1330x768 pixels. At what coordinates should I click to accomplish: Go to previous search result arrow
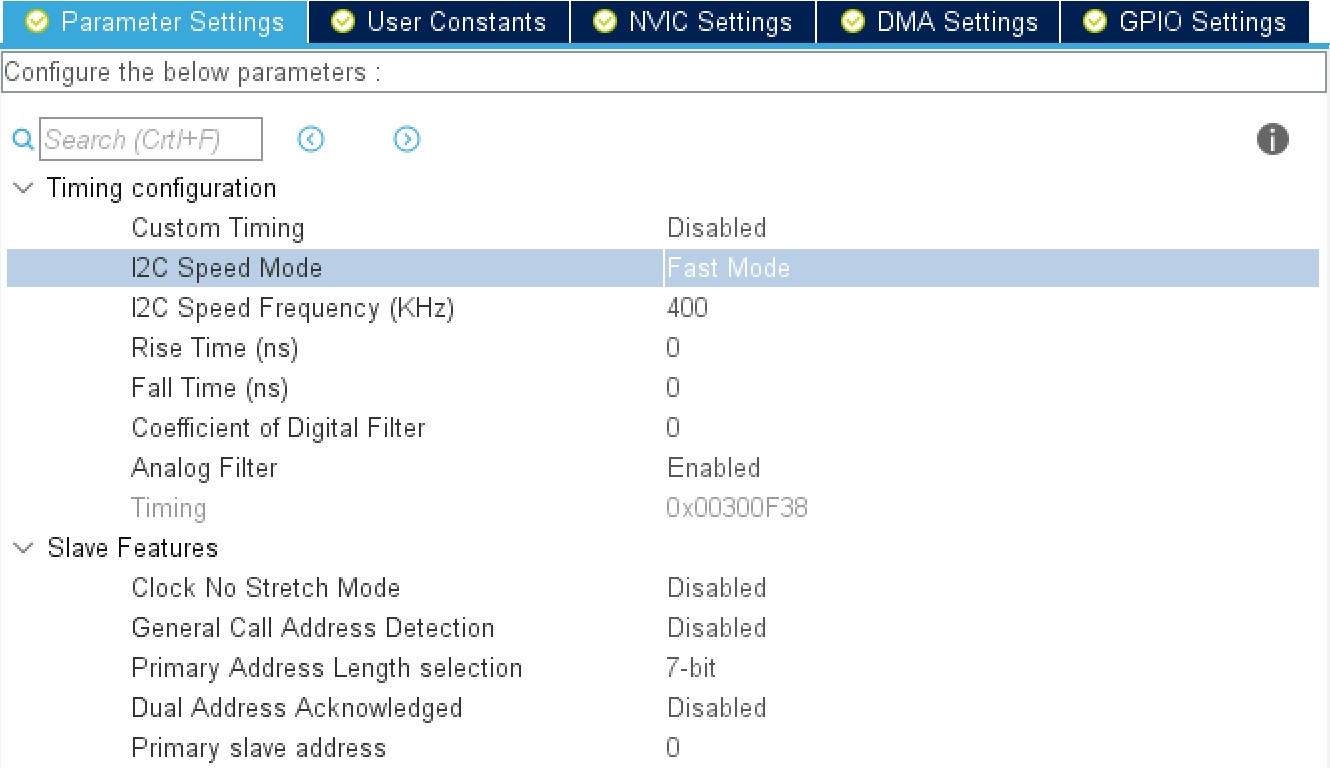[311, 140]
